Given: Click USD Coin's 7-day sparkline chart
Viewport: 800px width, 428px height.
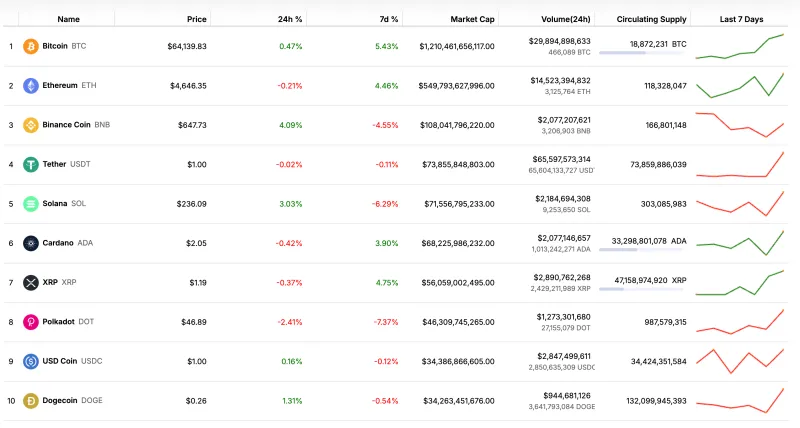Looking at the screenshot, I should click(x=740, y=361).
